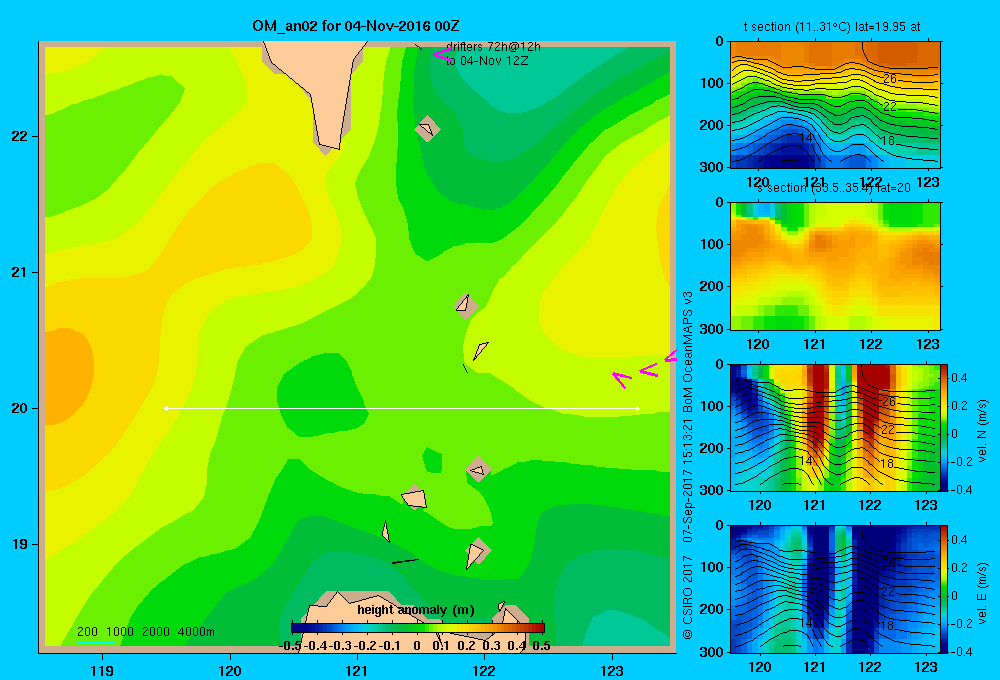Select the height anomaly color bar
Viewport: 1000px width, 680px height.
pyautogui.click(x=418, y=627)
